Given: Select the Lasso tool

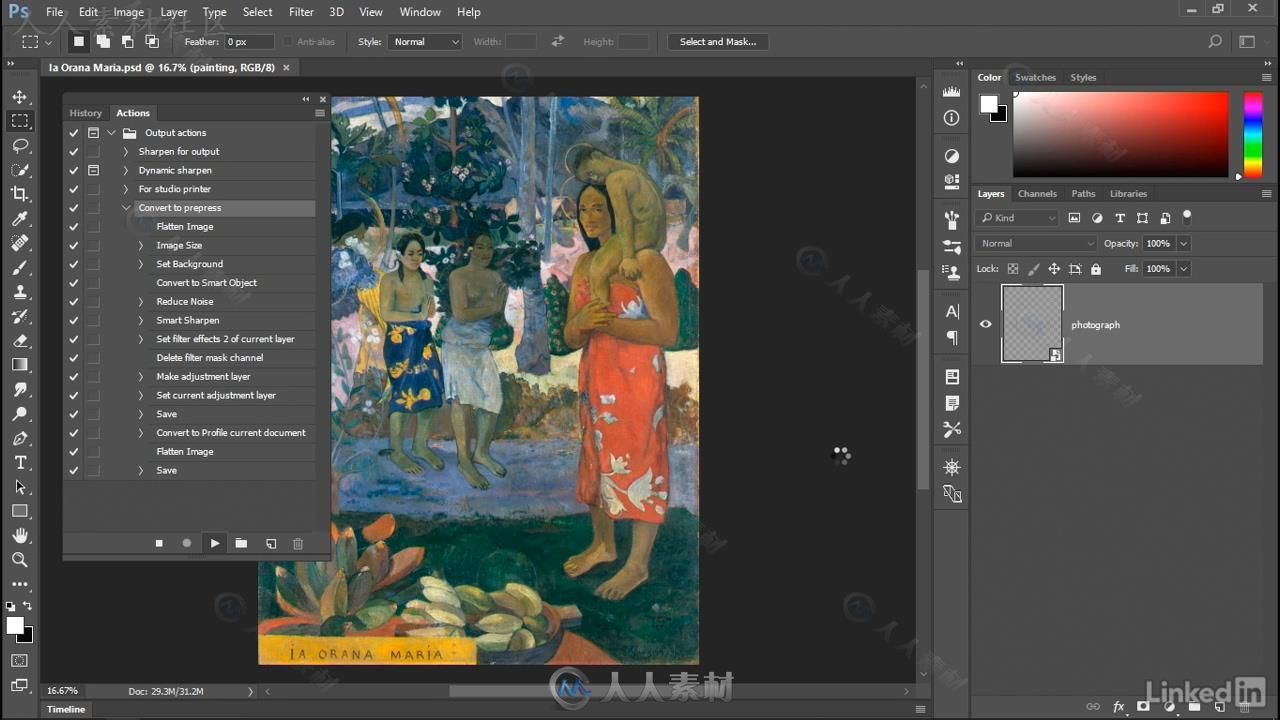Looking at the screenshot, I should tap(19, 146).
